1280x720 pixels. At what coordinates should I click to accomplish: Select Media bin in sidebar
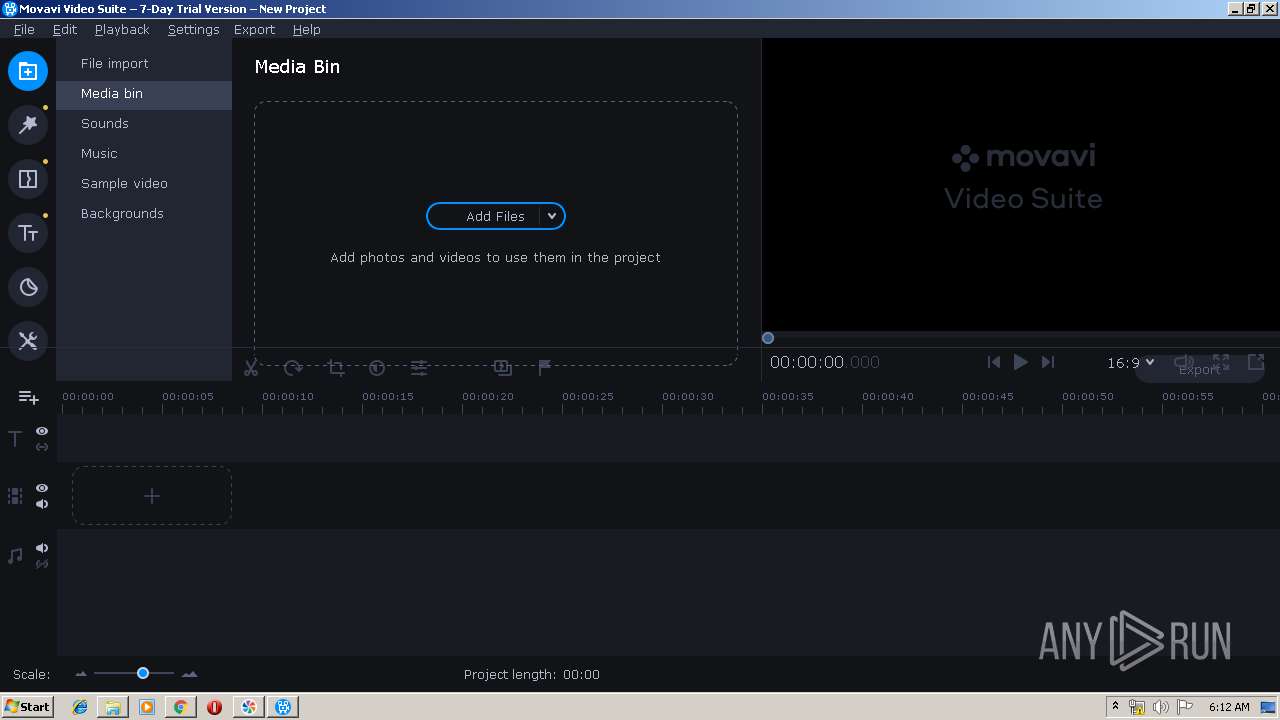click(144, 93)
